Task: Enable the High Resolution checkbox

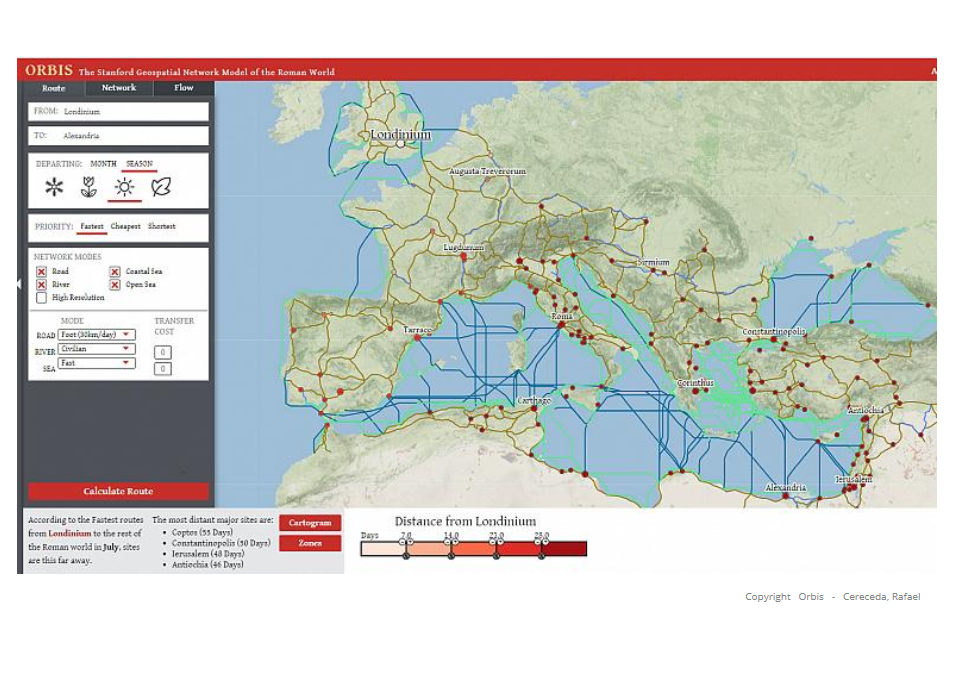Action: click(41, 297)
